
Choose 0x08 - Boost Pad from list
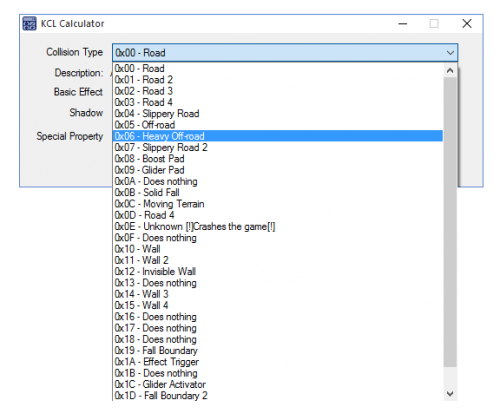278,159
